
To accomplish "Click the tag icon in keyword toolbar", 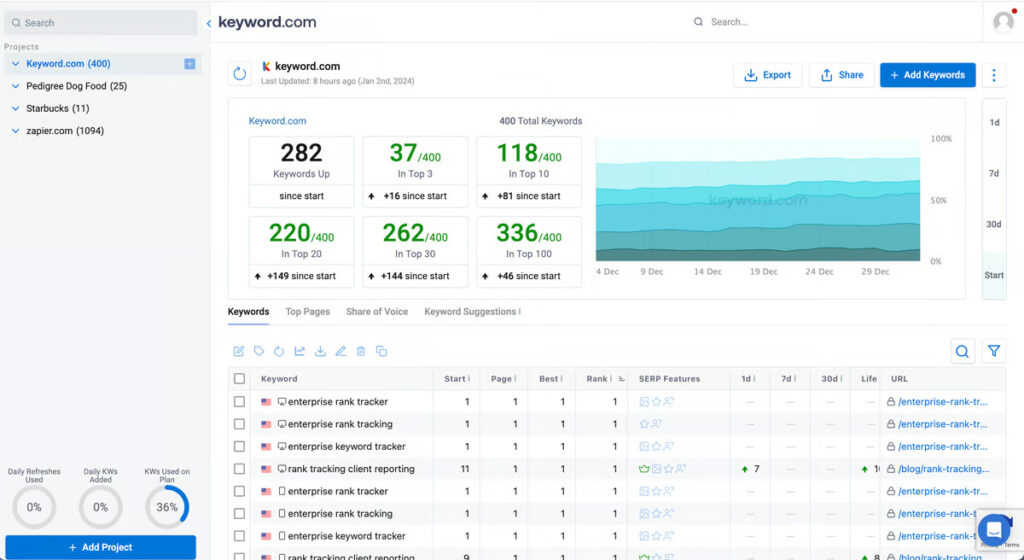I will pos(259,351).
